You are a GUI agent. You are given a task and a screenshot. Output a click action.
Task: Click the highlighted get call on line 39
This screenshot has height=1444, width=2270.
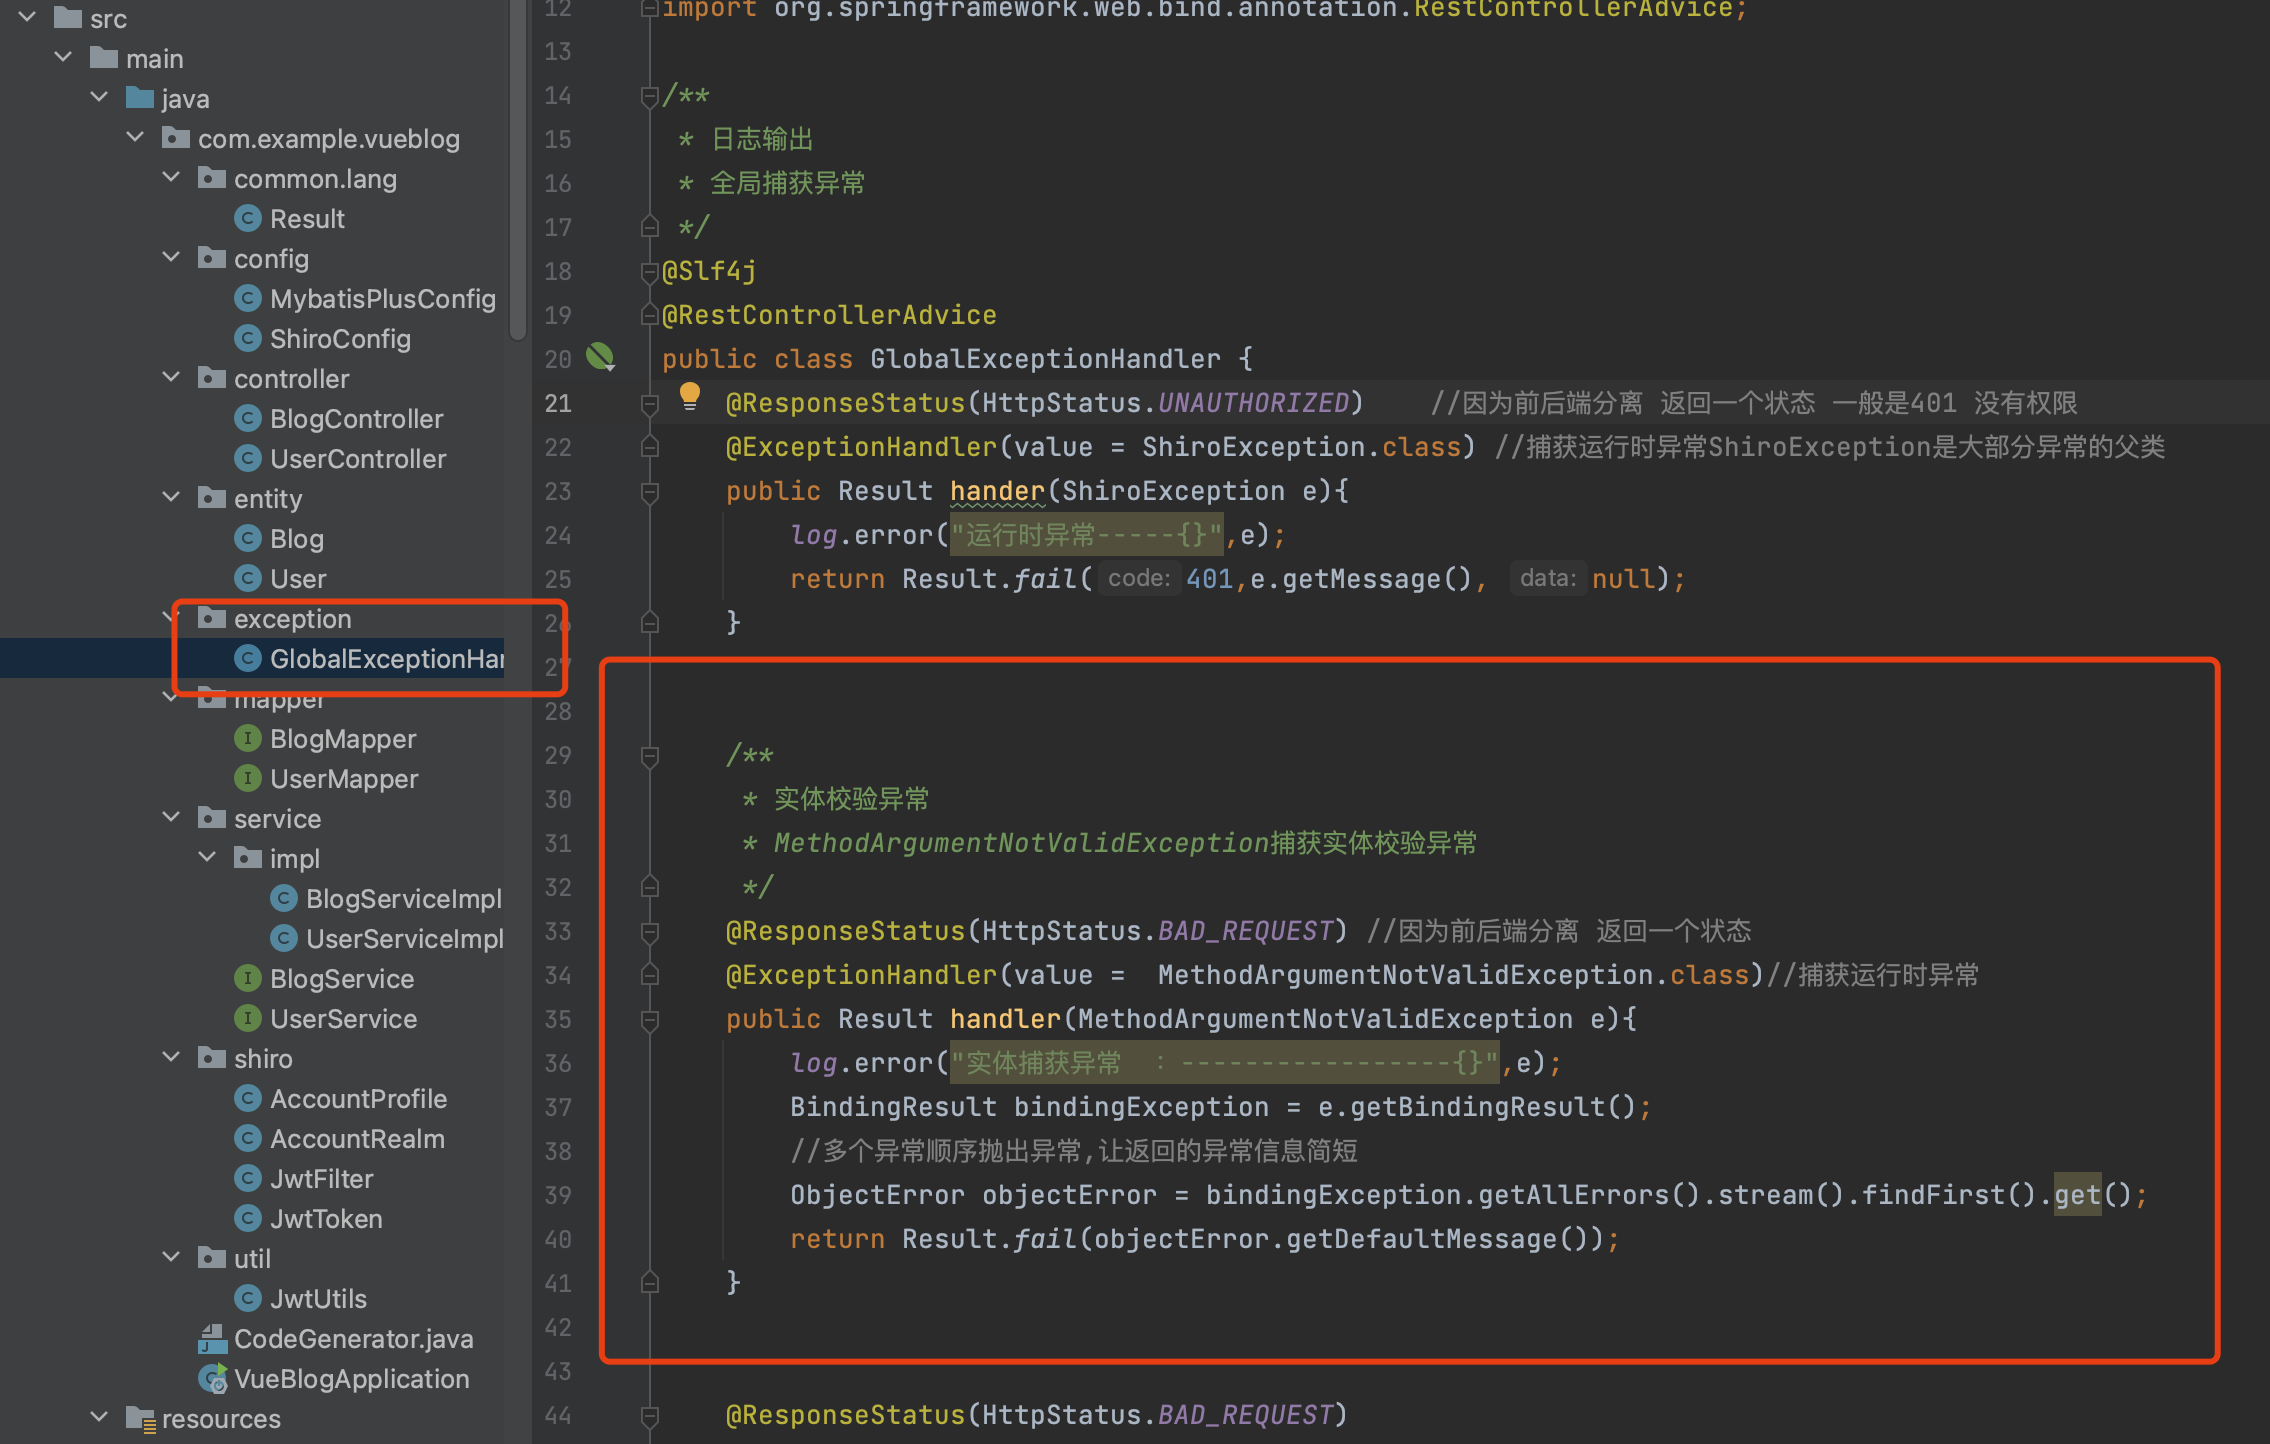tap(2077, 1195)
